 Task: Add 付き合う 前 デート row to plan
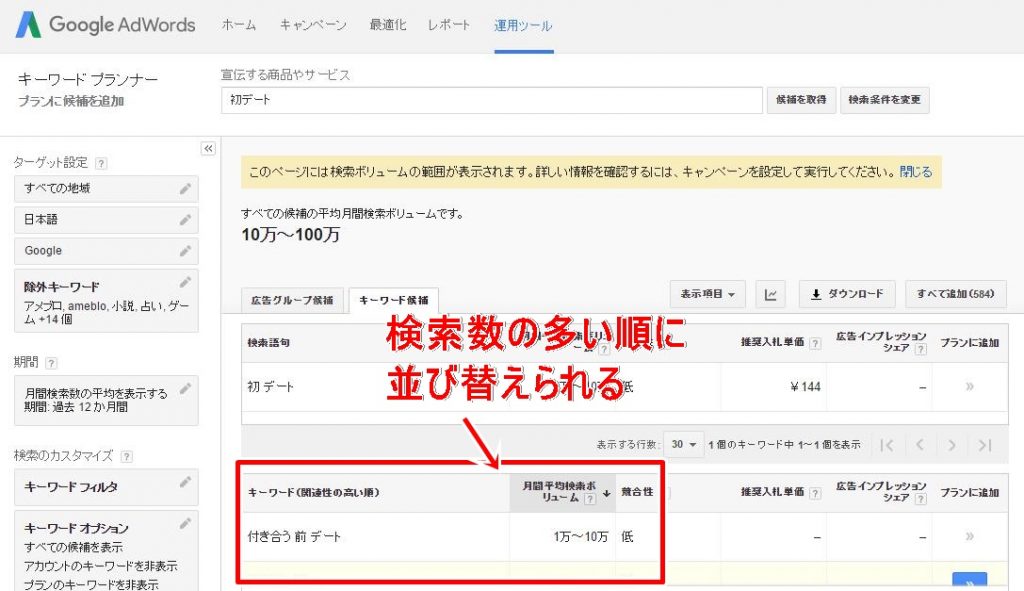coord(970,536)
